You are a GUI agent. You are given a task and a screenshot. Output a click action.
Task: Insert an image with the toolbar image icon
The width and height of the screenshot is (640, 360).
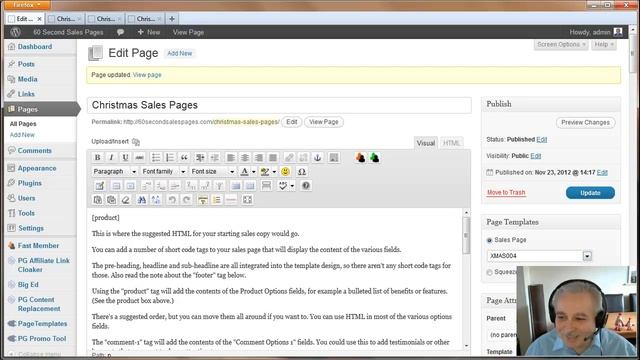[x=333, y=158]
